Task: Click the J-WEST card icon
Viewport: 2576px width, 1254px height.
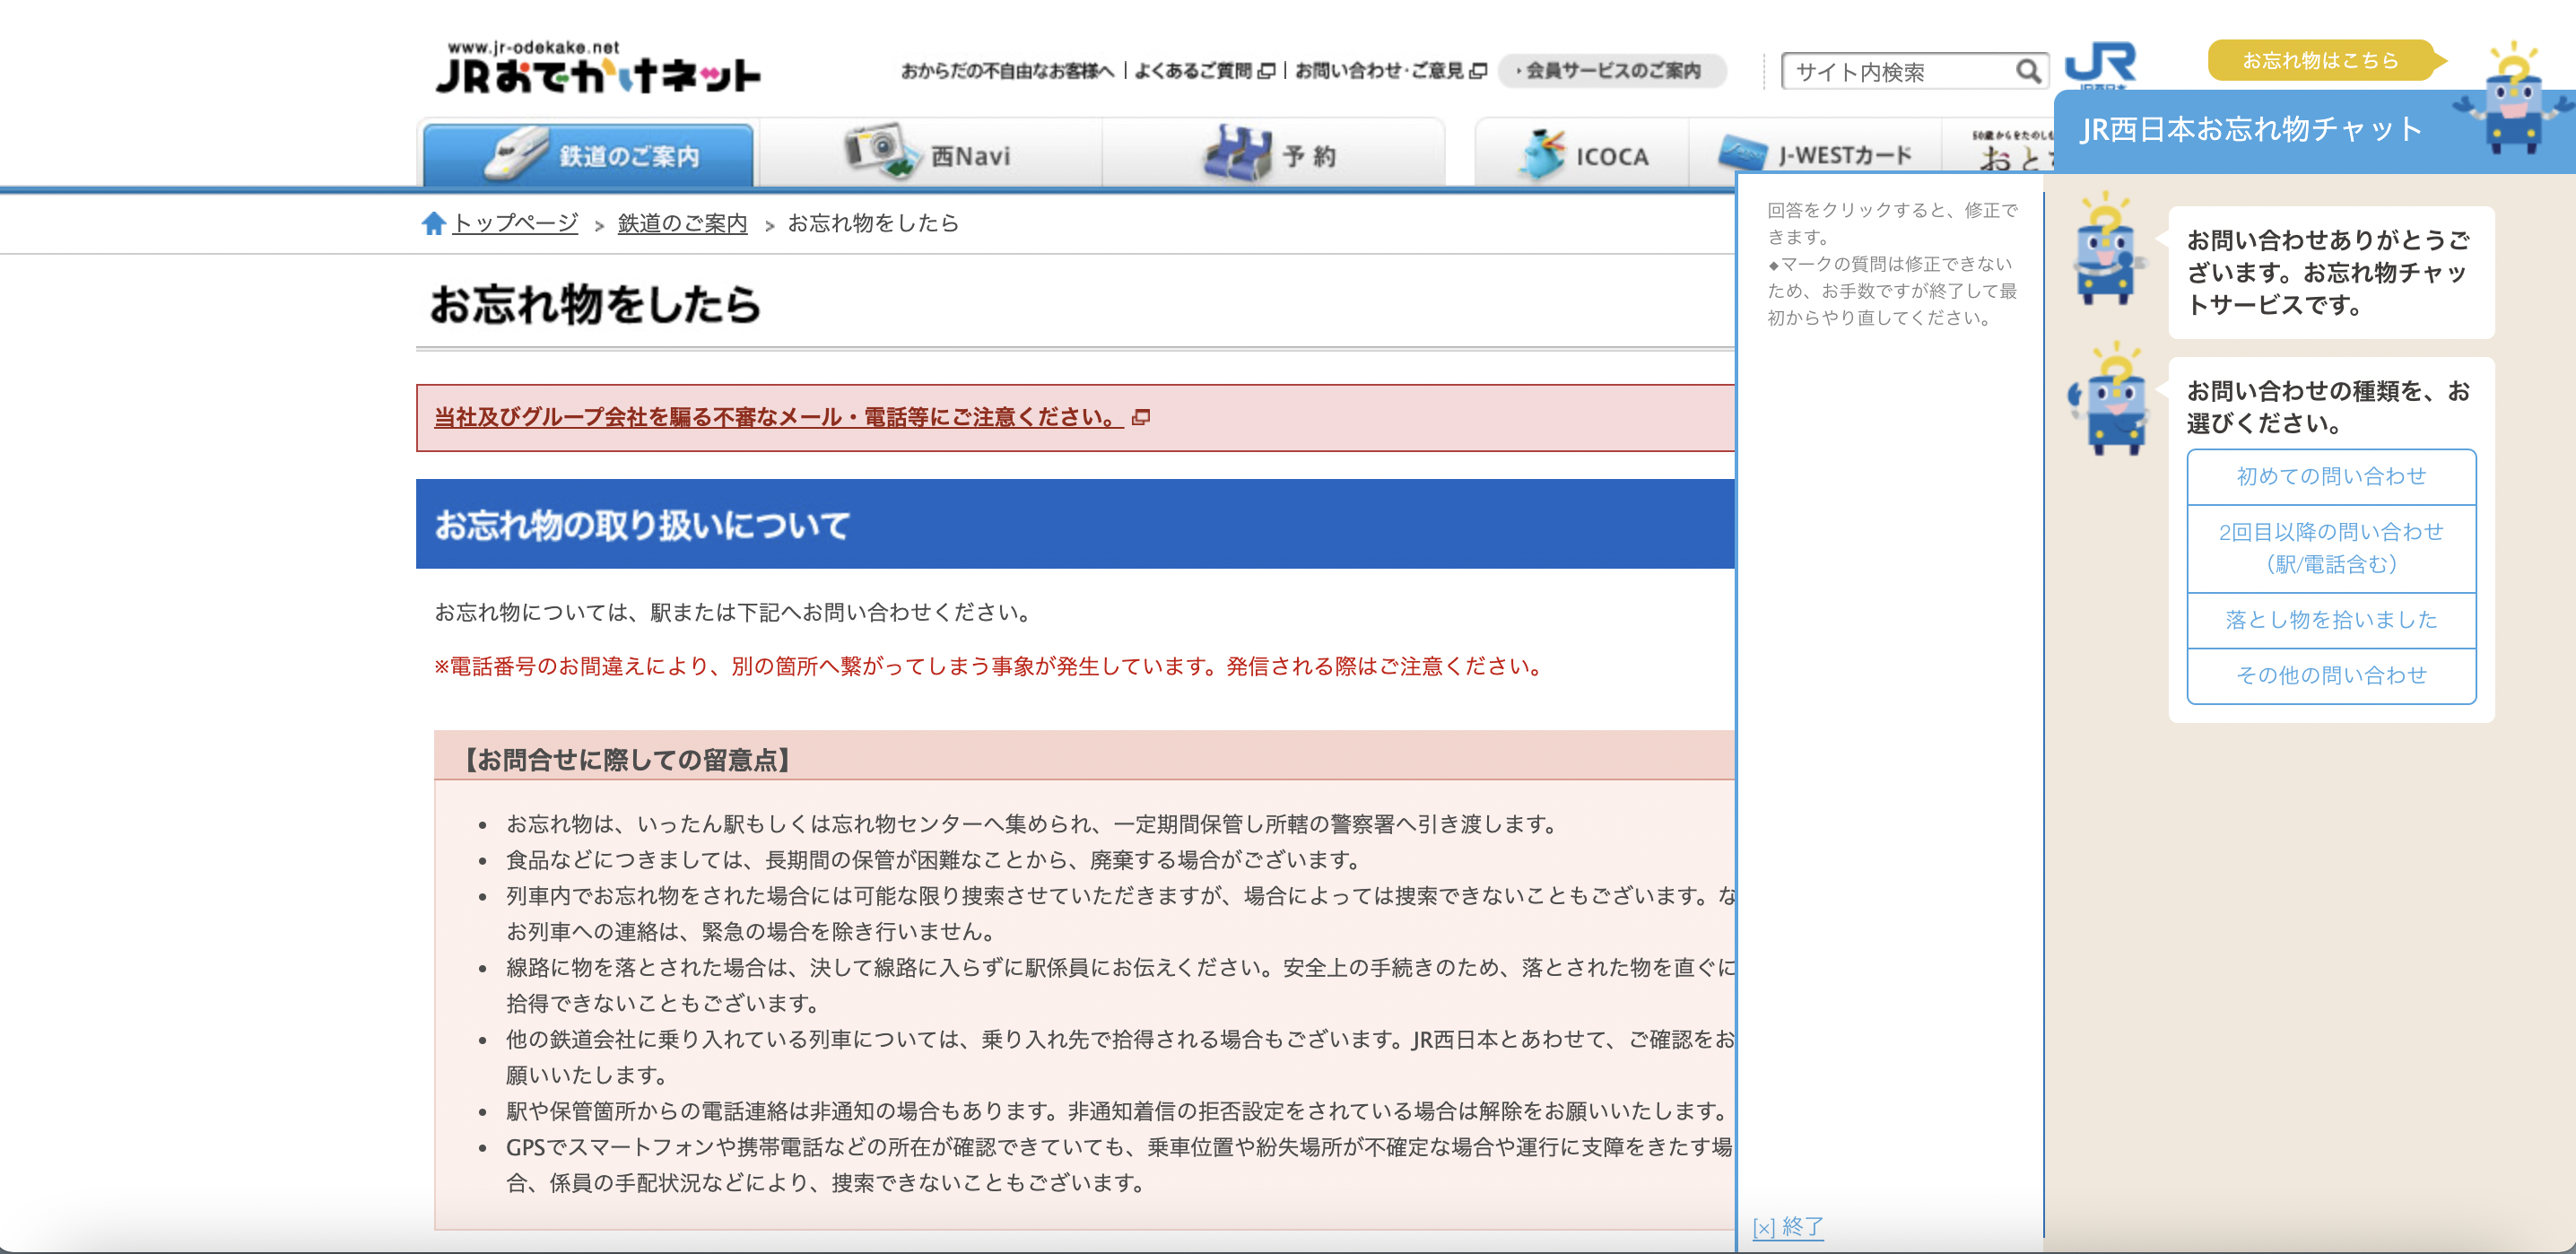Action: (1741, 153)
